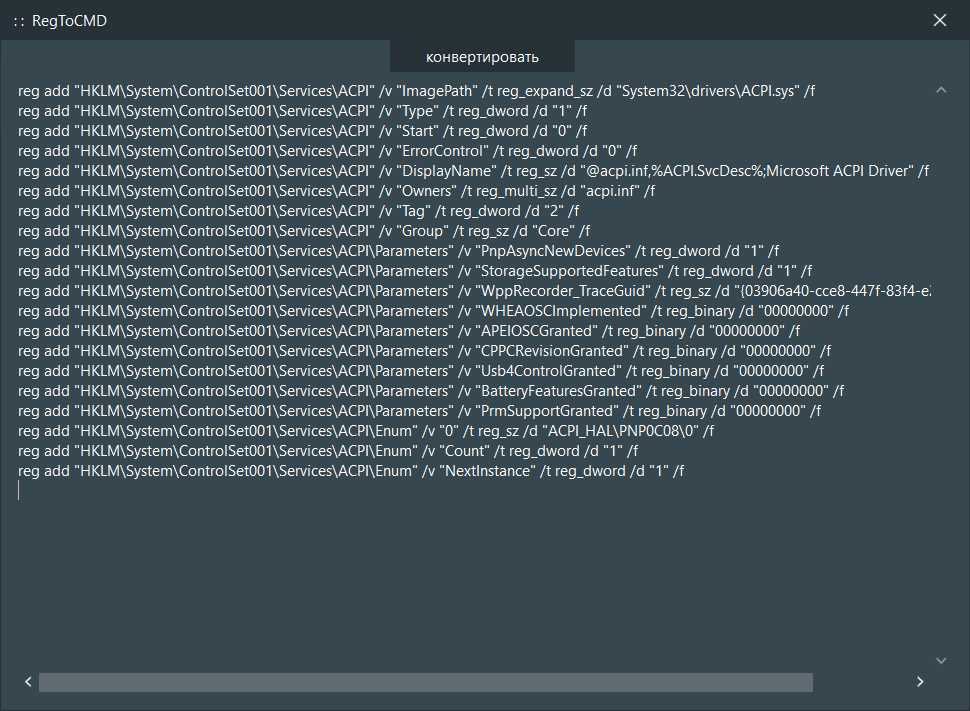This screenshot has width=970, height=711.
Task: Click the "PnpAsyncNewDevices" command line
Action: coord(398,251)
